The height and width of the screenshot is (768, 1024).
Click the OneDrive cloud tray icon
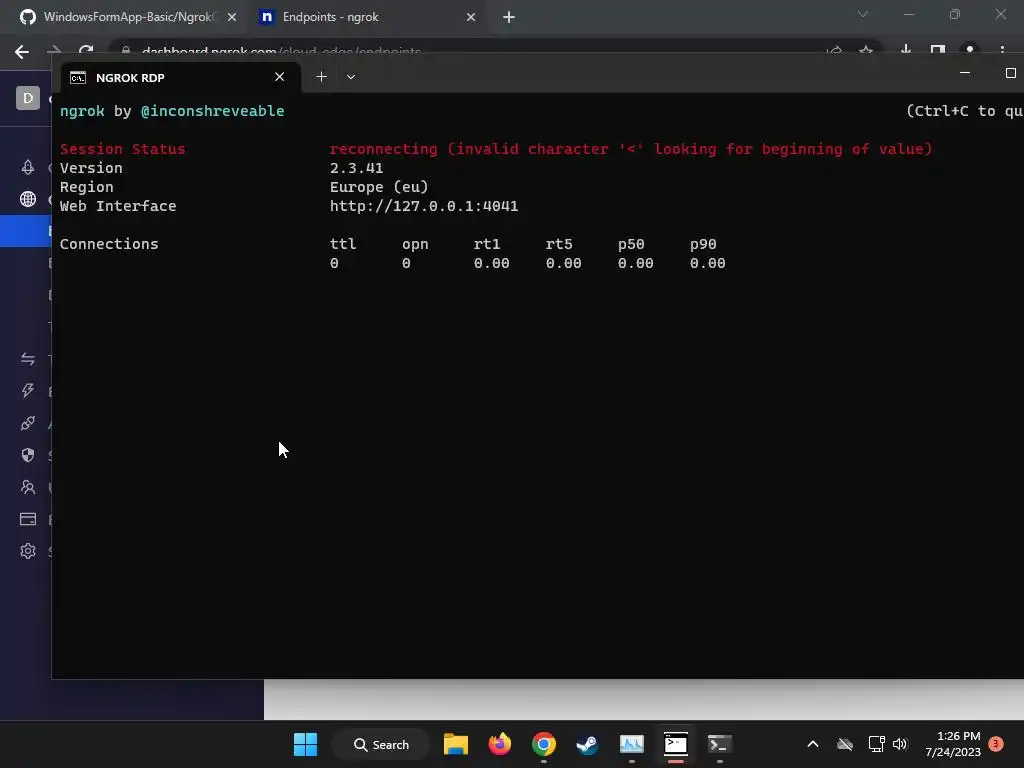pyautogui.click(x=845, y=744)
